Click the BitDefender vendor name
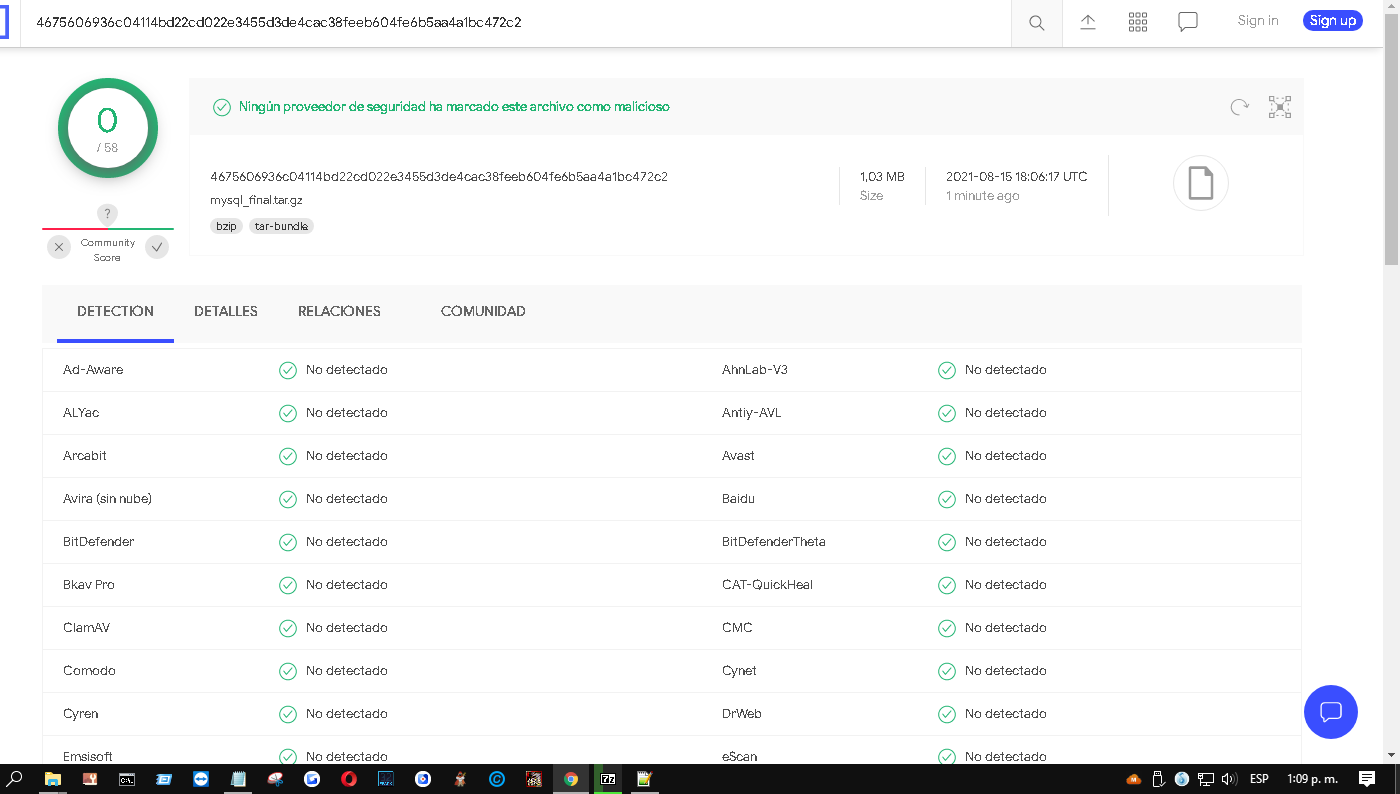1400x794 pixels. pyautogui.click(x=98, y=542)
